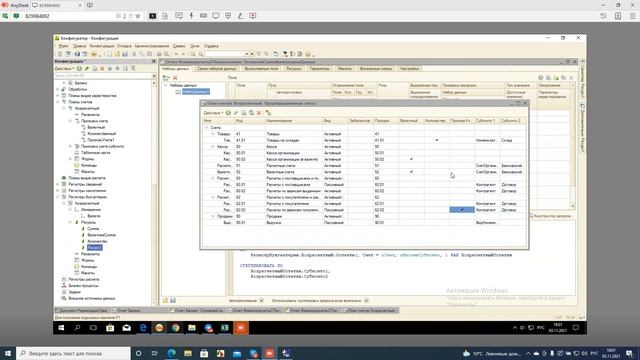640x360 pixels.
Task: Collapse Касса 50 group row
Action: click(x=213, y=147)
